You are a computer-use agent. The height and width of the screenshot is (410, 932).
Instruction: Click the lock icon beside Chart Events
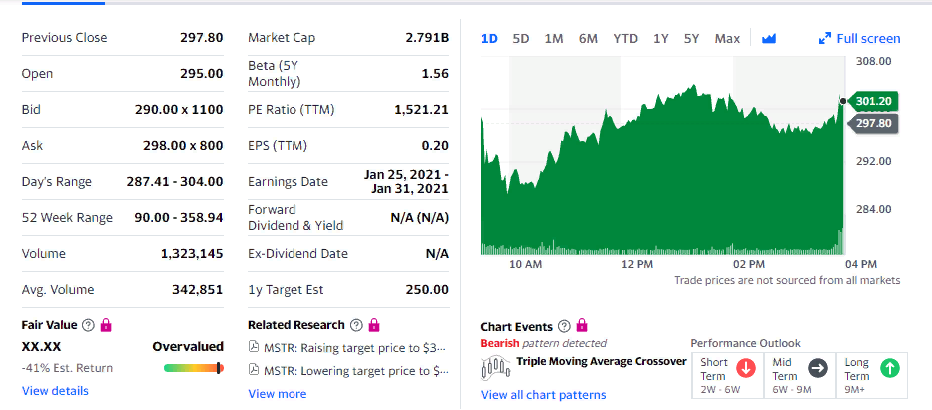click(582, 326)
